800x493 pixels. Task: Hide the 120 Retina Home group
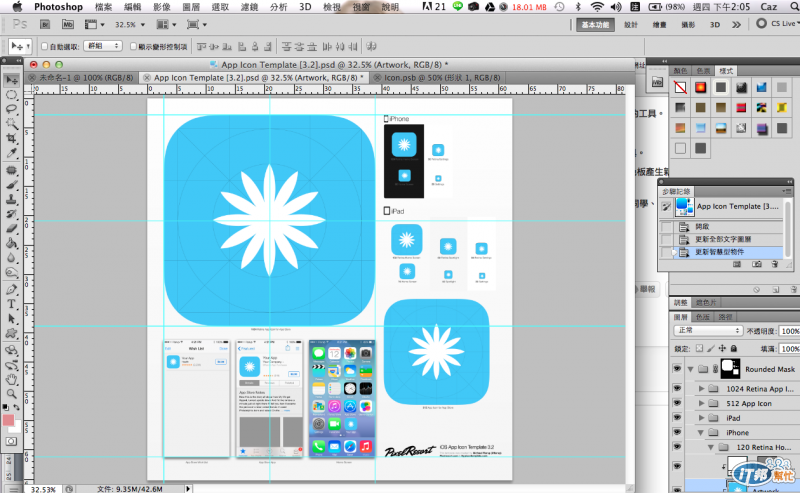pos(677,447)
